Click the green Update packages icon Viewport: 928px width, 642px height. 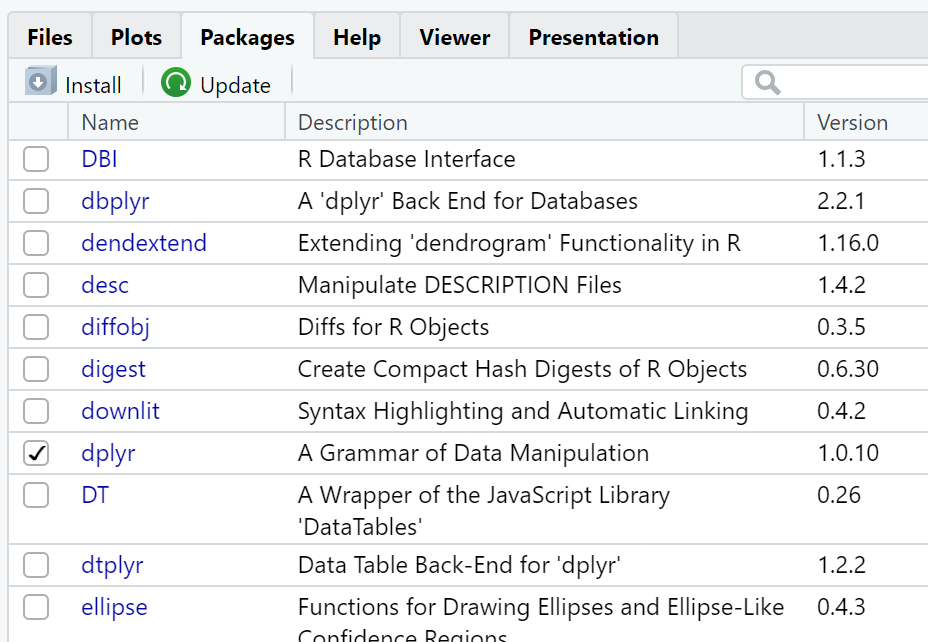176,83
